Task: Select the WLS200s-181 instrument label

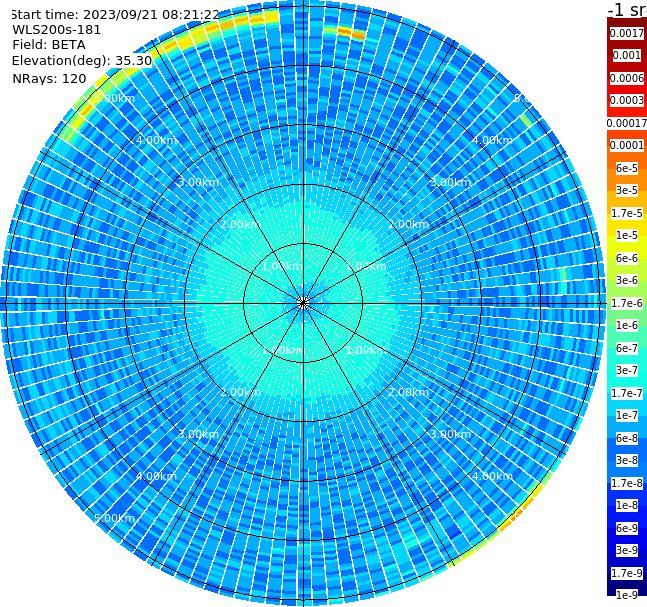Action: pyautogui.click(x=57, y=30)
